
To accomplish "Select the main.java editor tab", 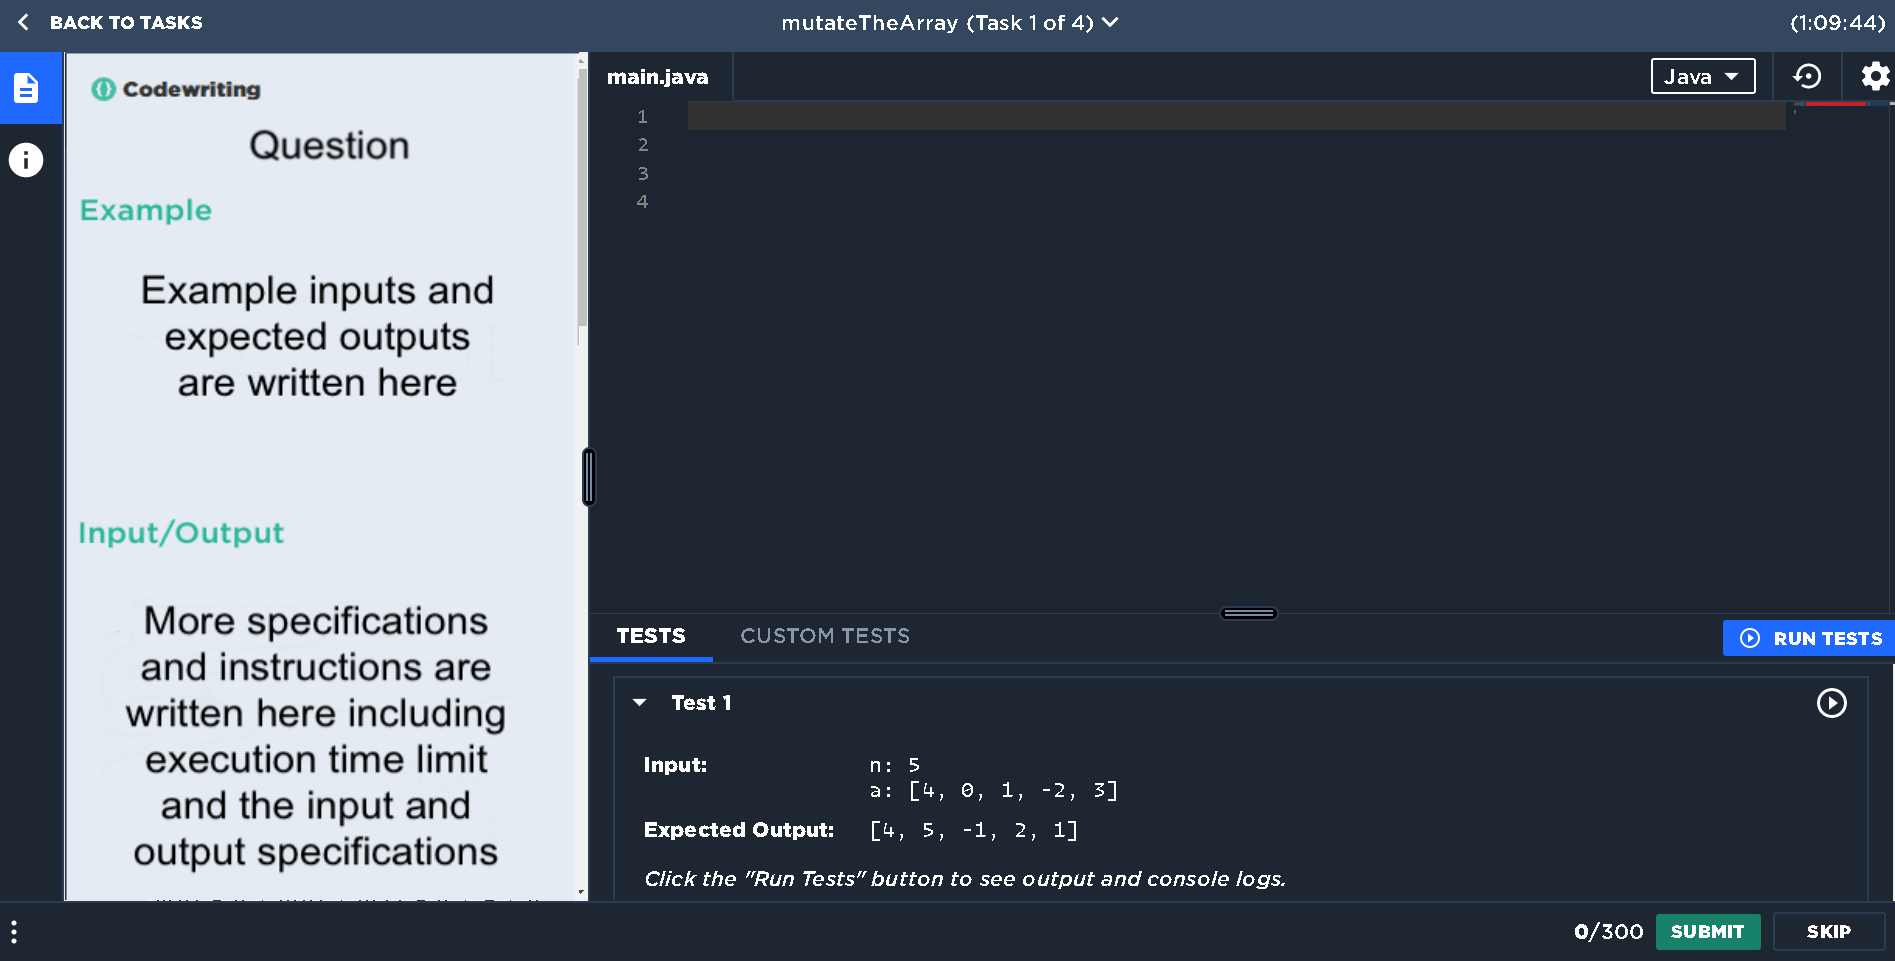I will (658, 76).
